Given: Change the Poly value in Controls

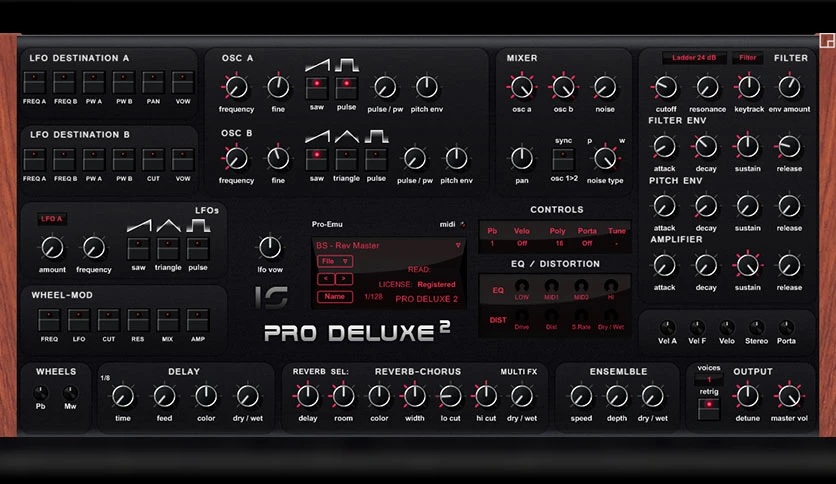Looking at the screenshot, I should coord(559,243).
